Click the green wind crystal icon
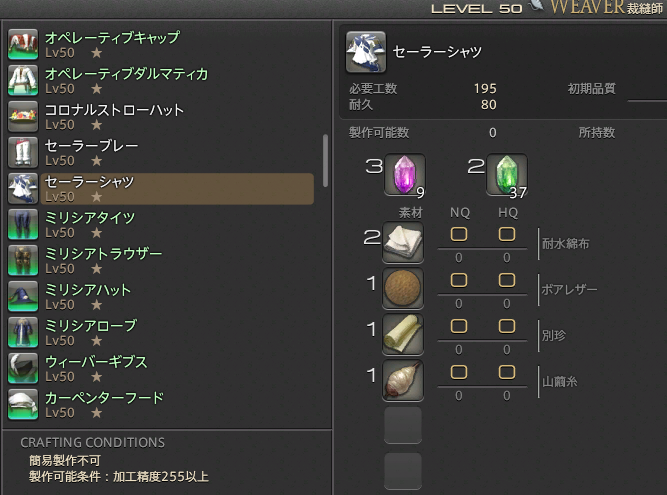This screenshot has width=667, height=495. [507, 175]
